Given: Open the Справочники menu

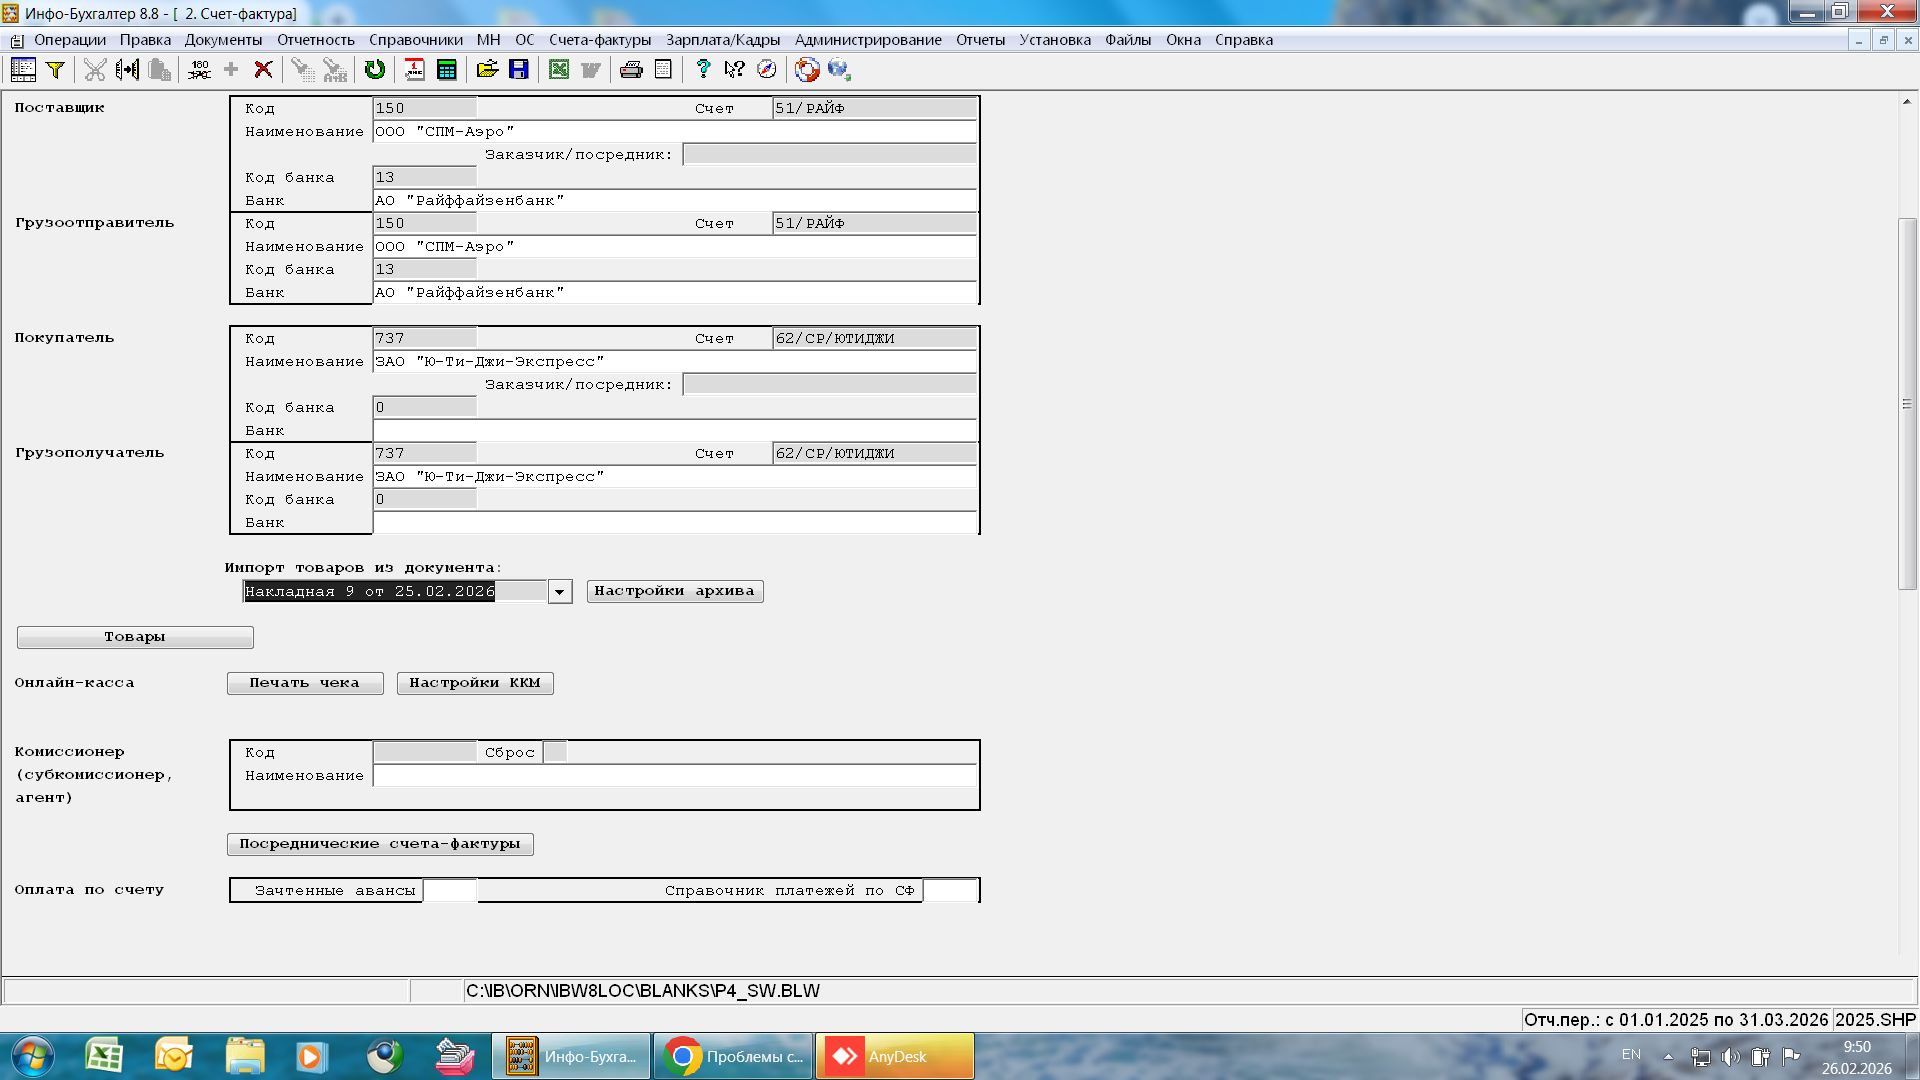Looking at the screenshot, I should tap(415, 40).
